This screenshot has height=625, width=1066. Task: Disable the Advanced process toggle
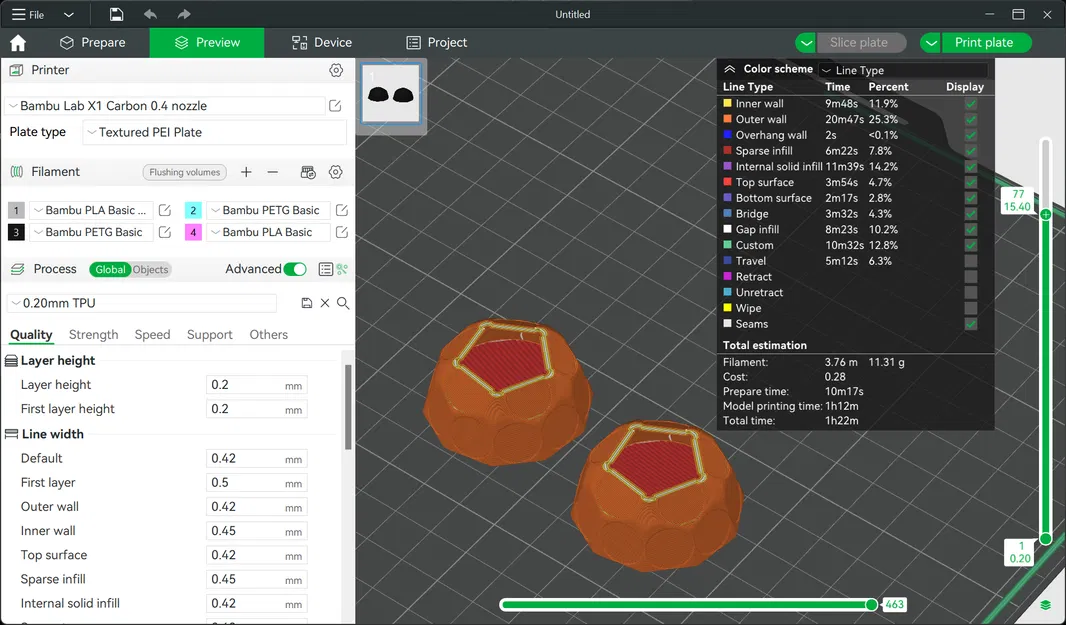[295, 269]
